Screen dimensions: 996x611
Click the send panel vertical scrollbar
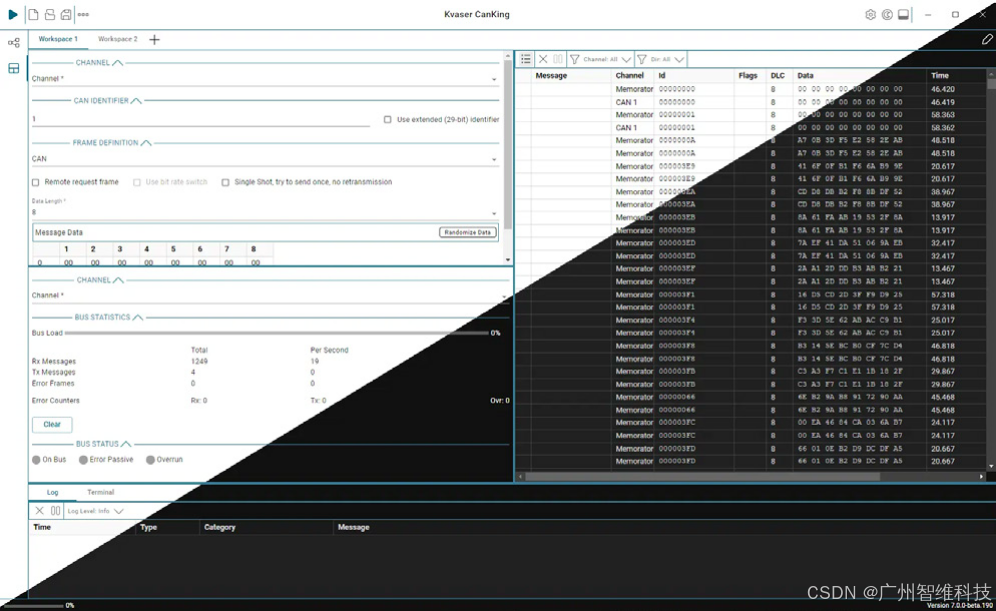[x=508, y=146]
